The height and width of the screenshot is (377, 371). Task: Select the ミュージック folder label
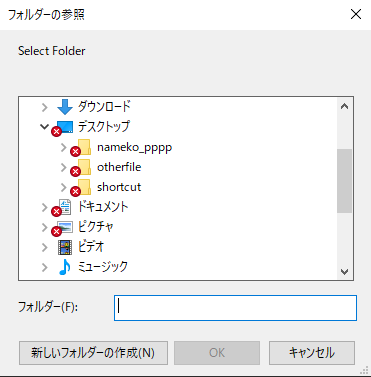point(103,267)
